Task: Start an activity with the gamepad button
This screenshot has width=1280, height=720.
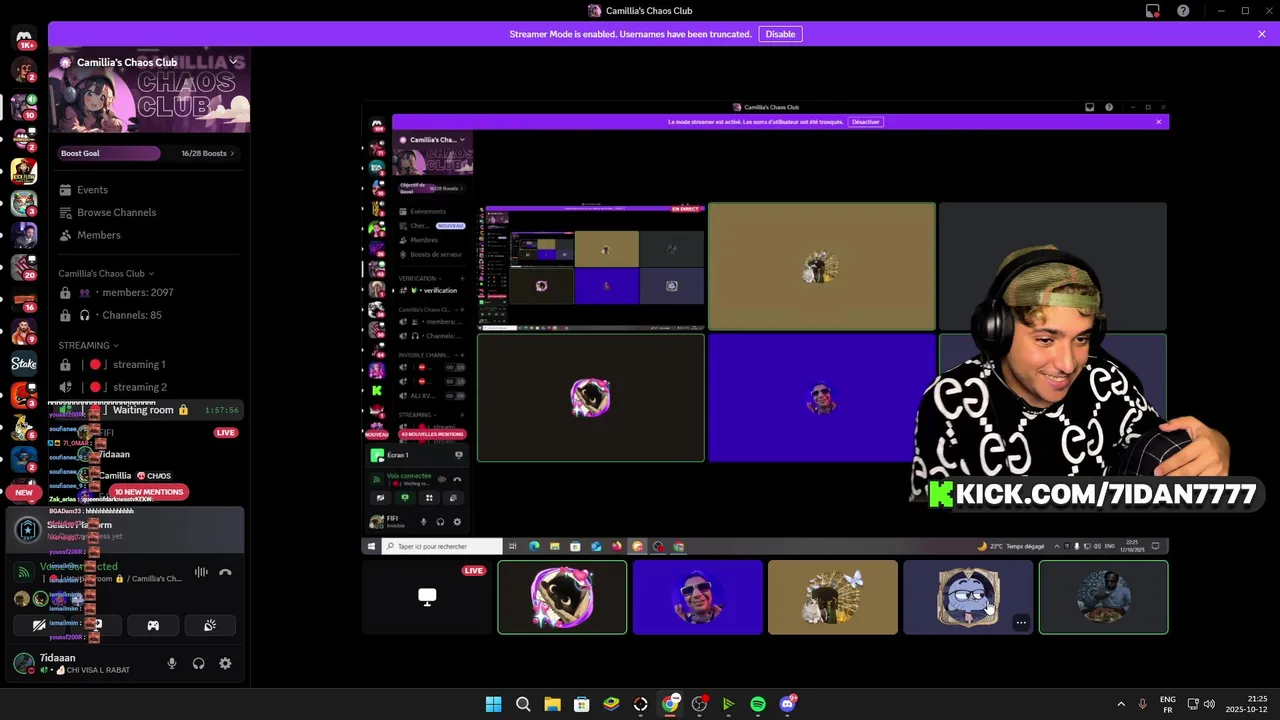Action: [x=153, y=625]
